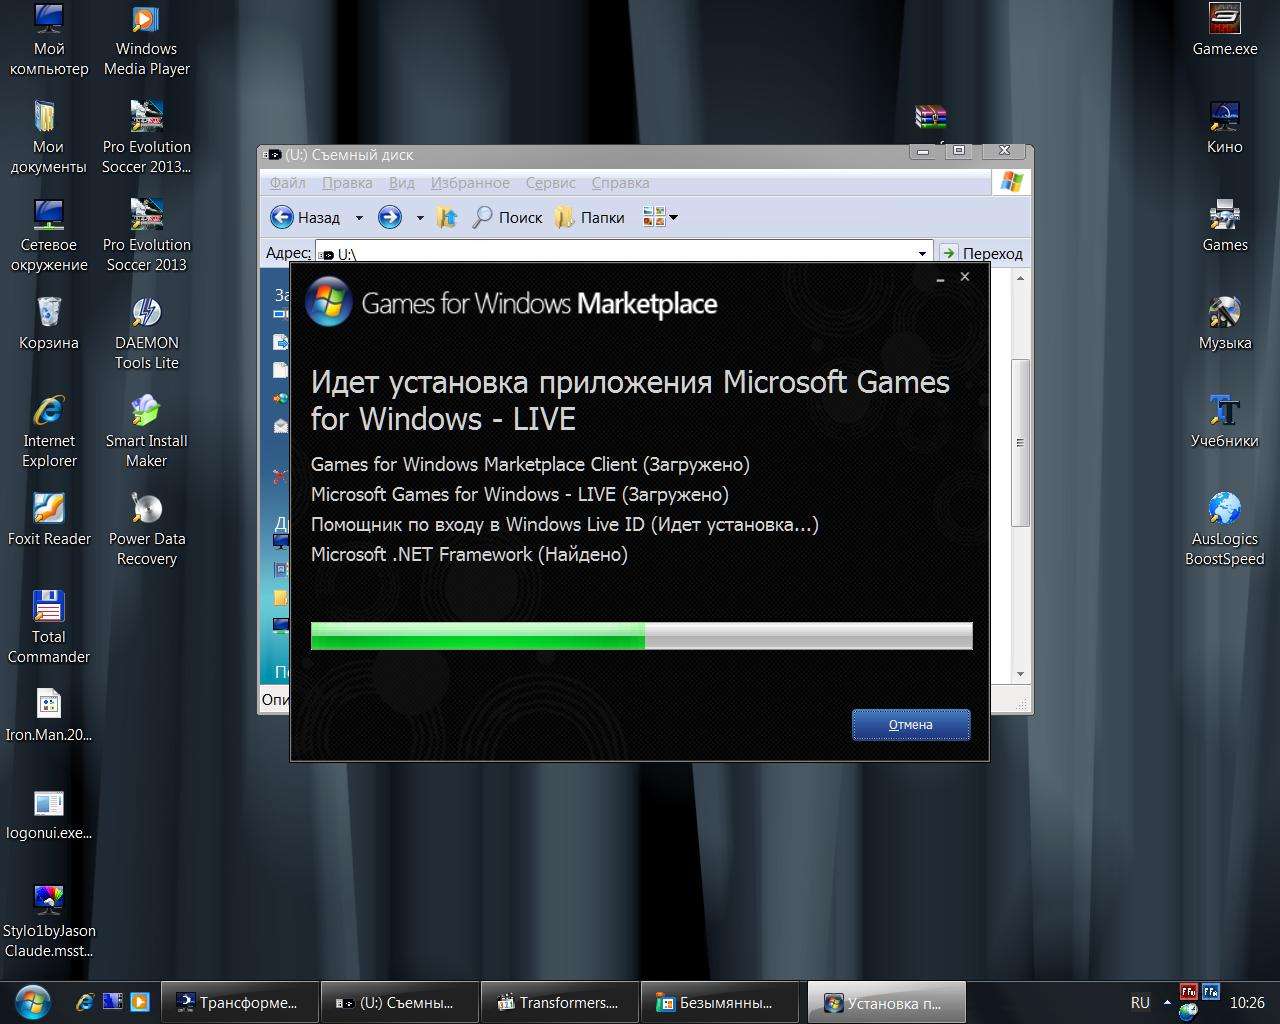The height and width of the screenshot is (1024, 1280).
Task: Open the Файл menu
Action: point(287,183)
